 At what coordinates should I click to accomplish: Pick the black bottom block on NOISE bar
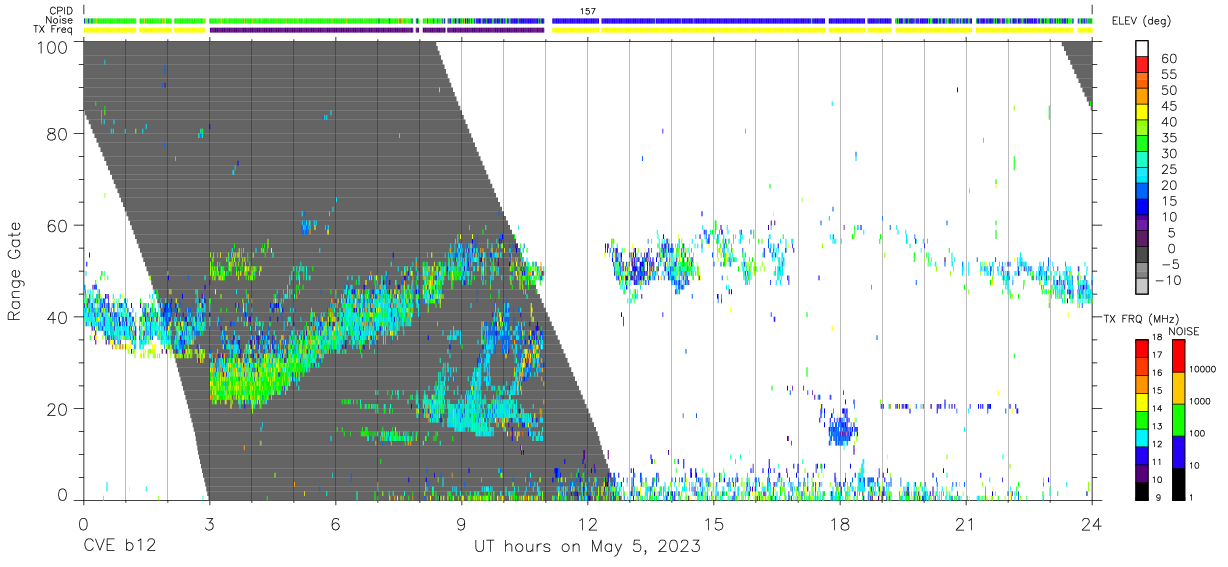pyautogui.click(x=1178, y=482)
